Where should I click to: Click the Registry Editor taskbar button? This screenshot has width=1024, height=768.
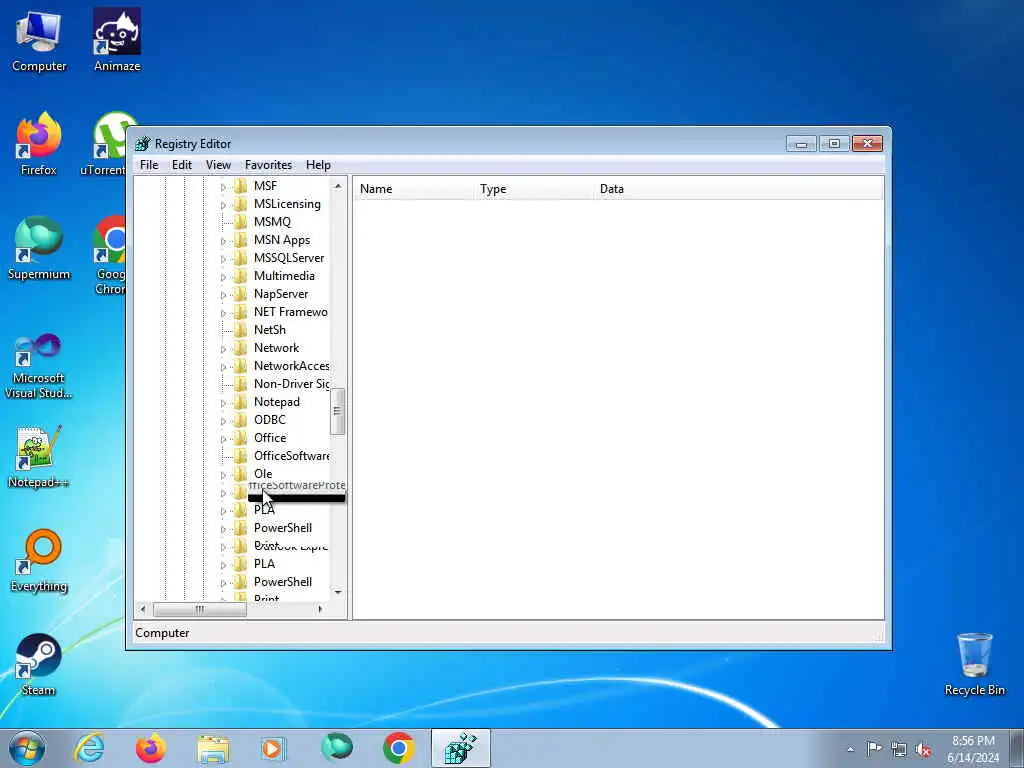click(460, 748)
